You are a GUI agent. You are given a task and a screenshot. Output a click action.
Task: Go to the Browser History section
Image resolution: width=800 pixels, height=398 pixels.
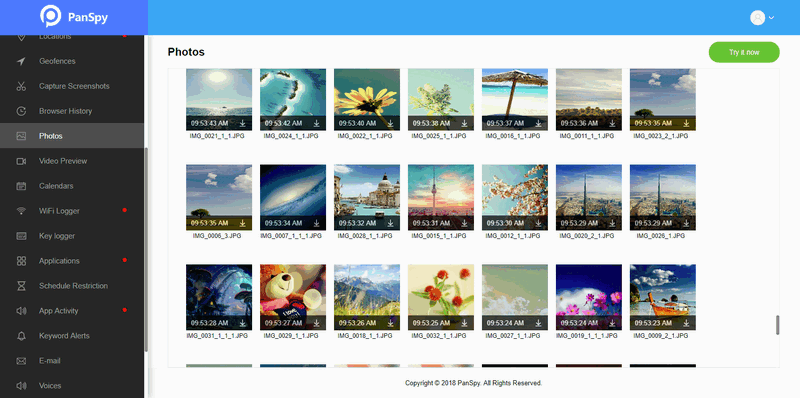pyautogui.click(x=72, y=111)
